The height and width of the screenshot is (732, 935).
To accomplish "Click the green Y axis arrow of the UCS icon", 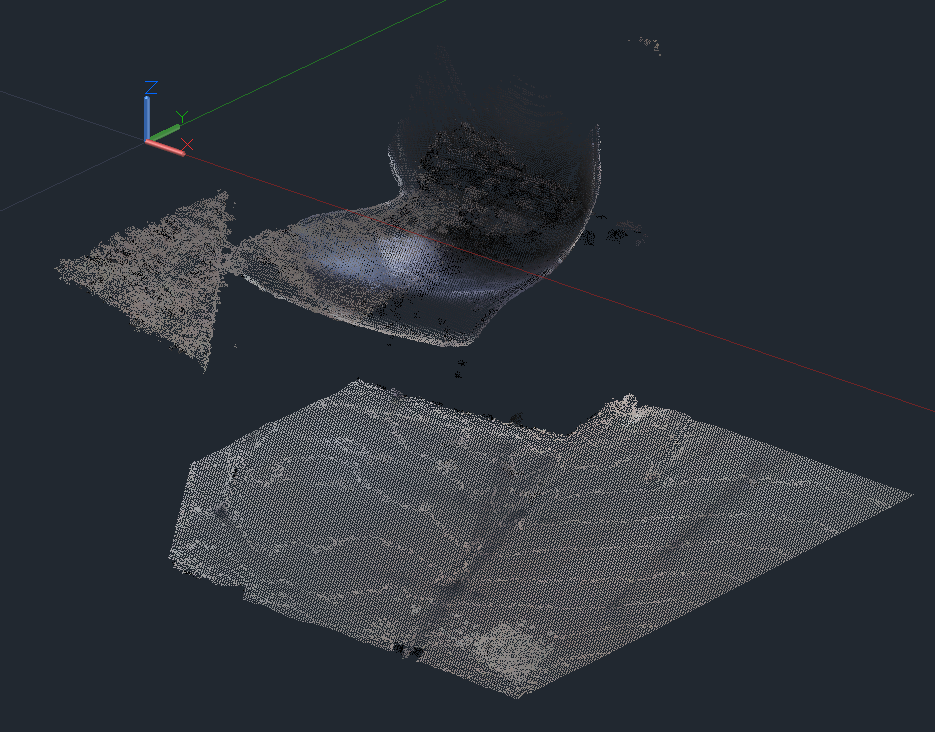I will [x=166, y=129].
